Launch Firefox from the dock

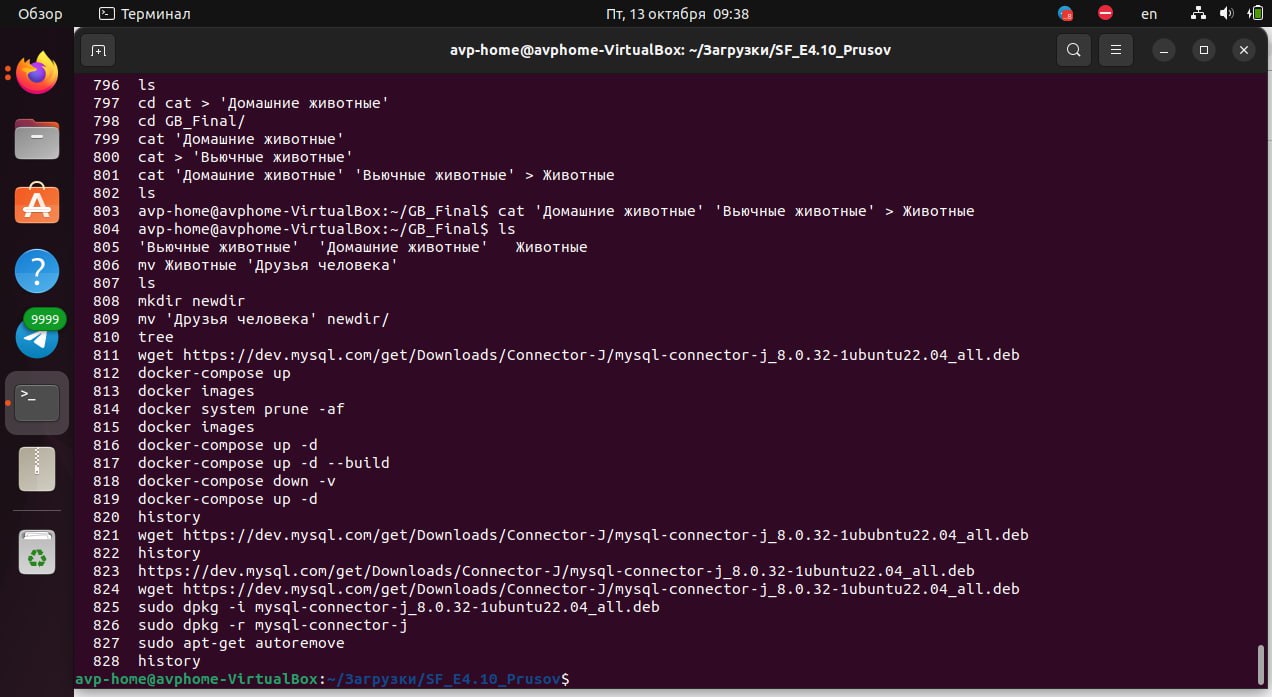click(x=37, y=73)
